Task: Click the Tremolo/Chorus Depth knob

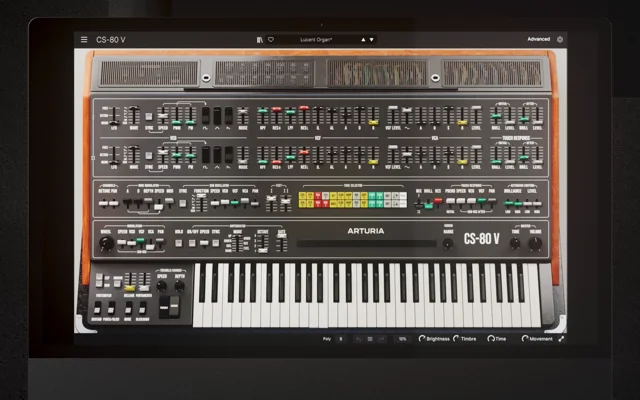Action: (x=180, y=286)
